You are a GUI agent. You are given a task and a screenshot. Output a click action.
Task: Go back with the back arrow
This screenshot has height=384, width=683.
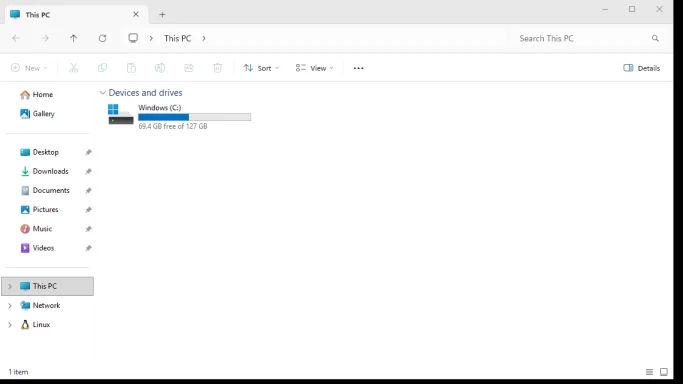click(16, 38)
